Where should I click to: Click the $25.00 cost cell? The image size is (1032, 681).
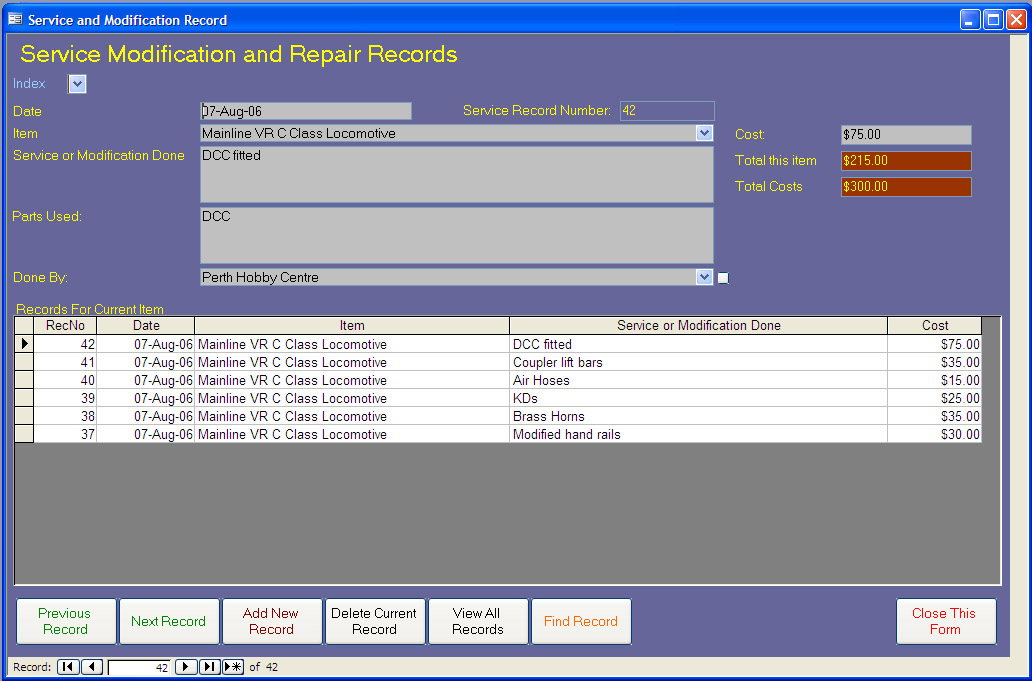tap(935, 398)
